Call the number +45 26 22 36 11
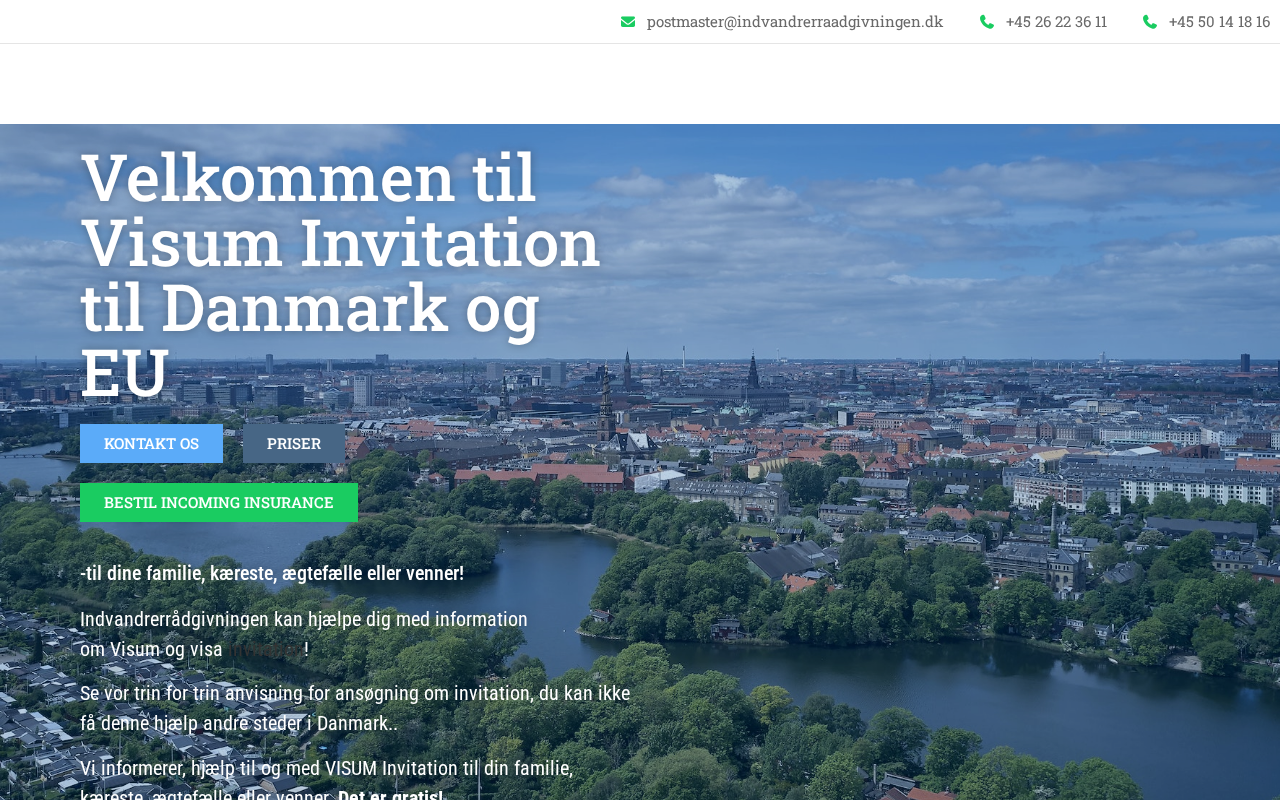This screenshot has height=800, width=1280. pos(1056,22)
